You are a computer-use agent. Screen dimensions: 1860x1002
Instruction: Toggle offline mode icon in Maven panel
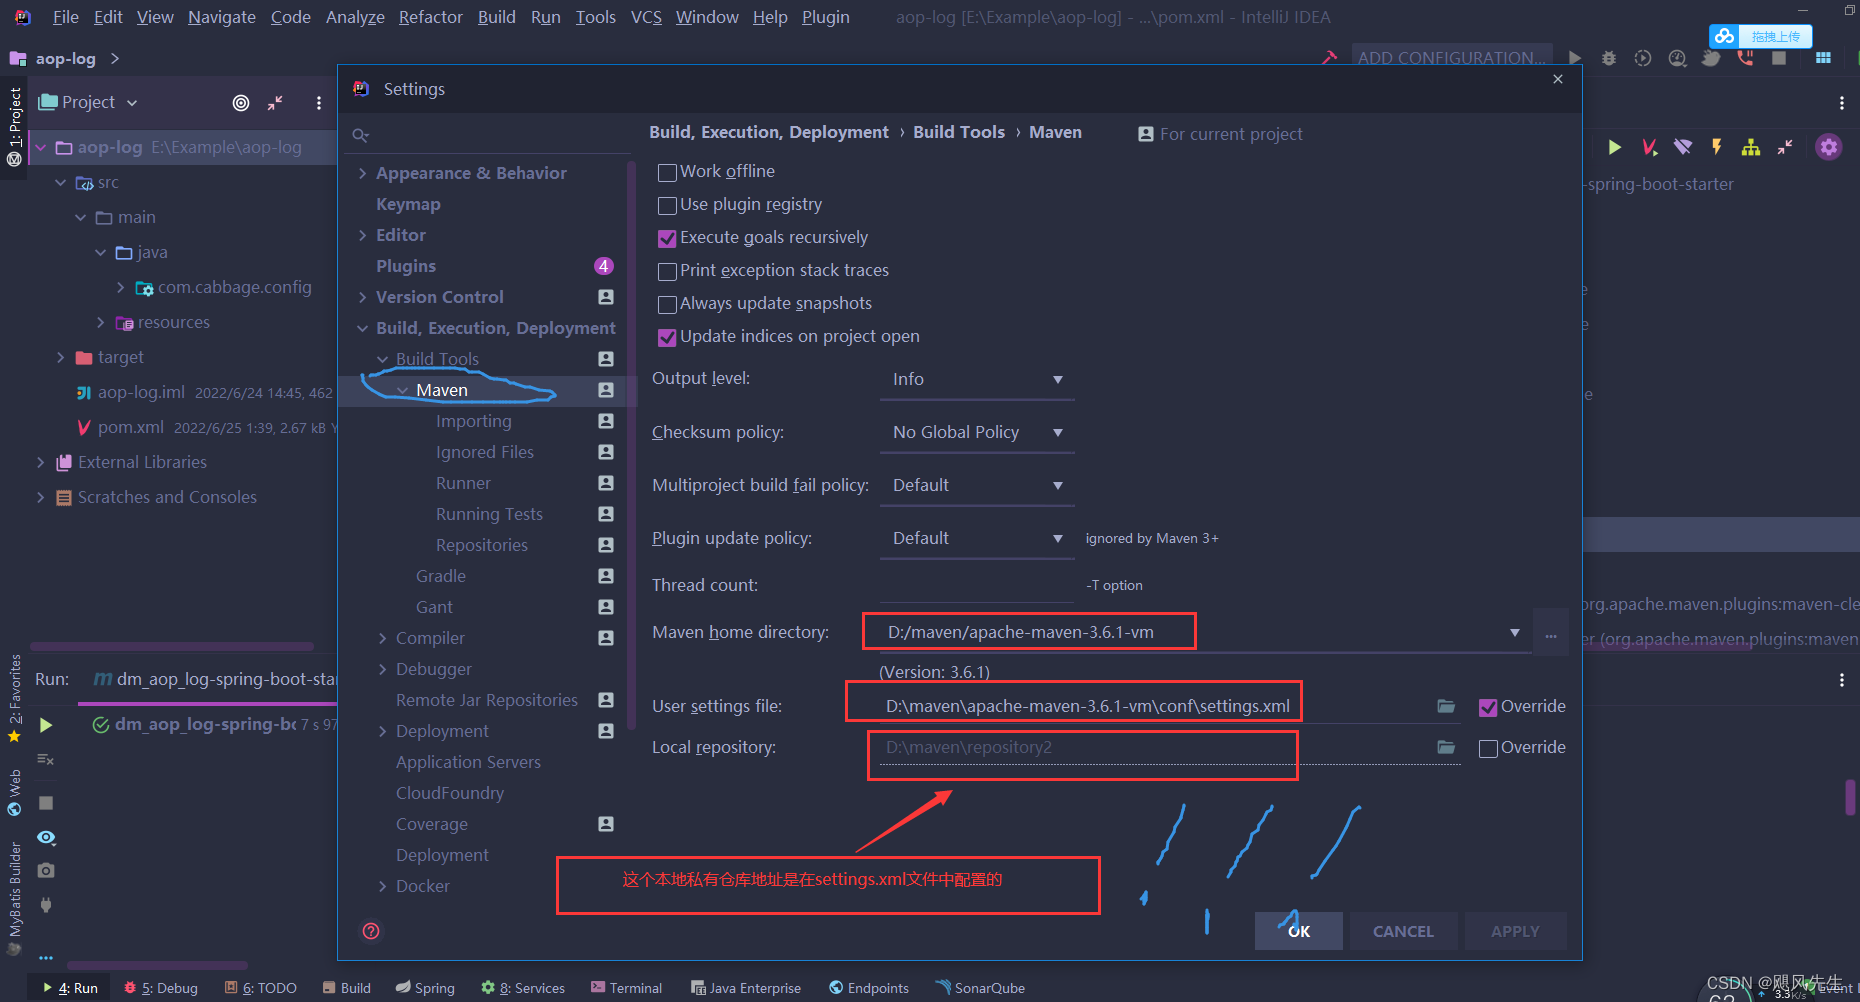1683,147
